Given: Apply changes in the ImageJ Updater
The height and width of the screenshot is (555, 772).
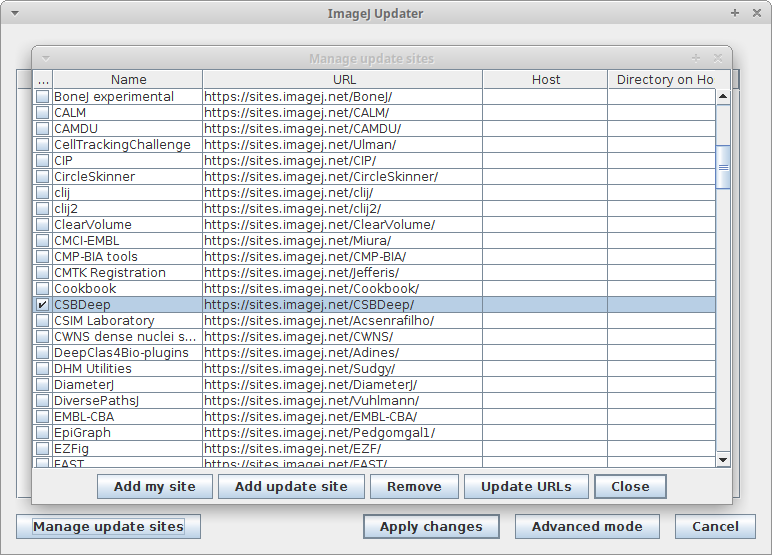Looking at the screenshot, I should pos(431,526).
